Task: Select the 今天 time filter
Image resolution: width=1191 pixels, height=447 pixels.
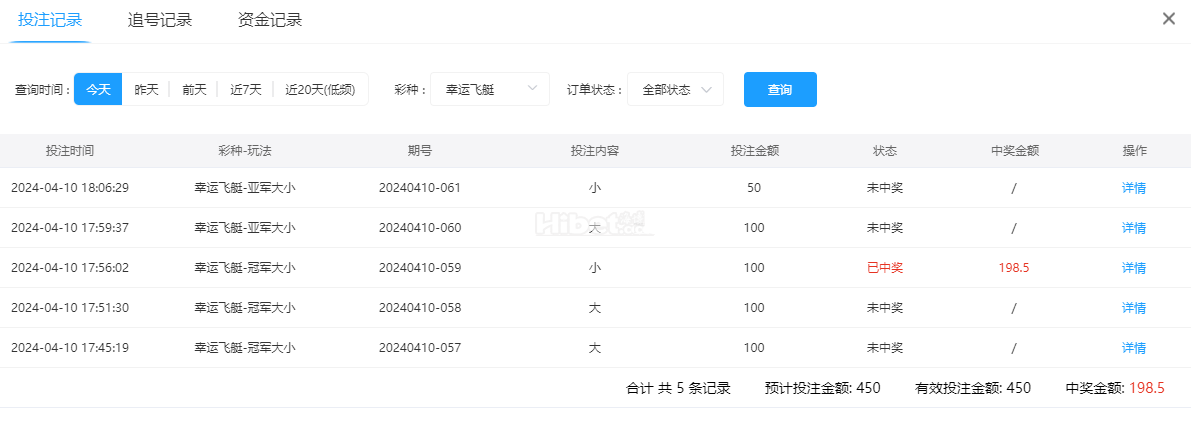Action: pyautogui.click(x=98, y=89)
